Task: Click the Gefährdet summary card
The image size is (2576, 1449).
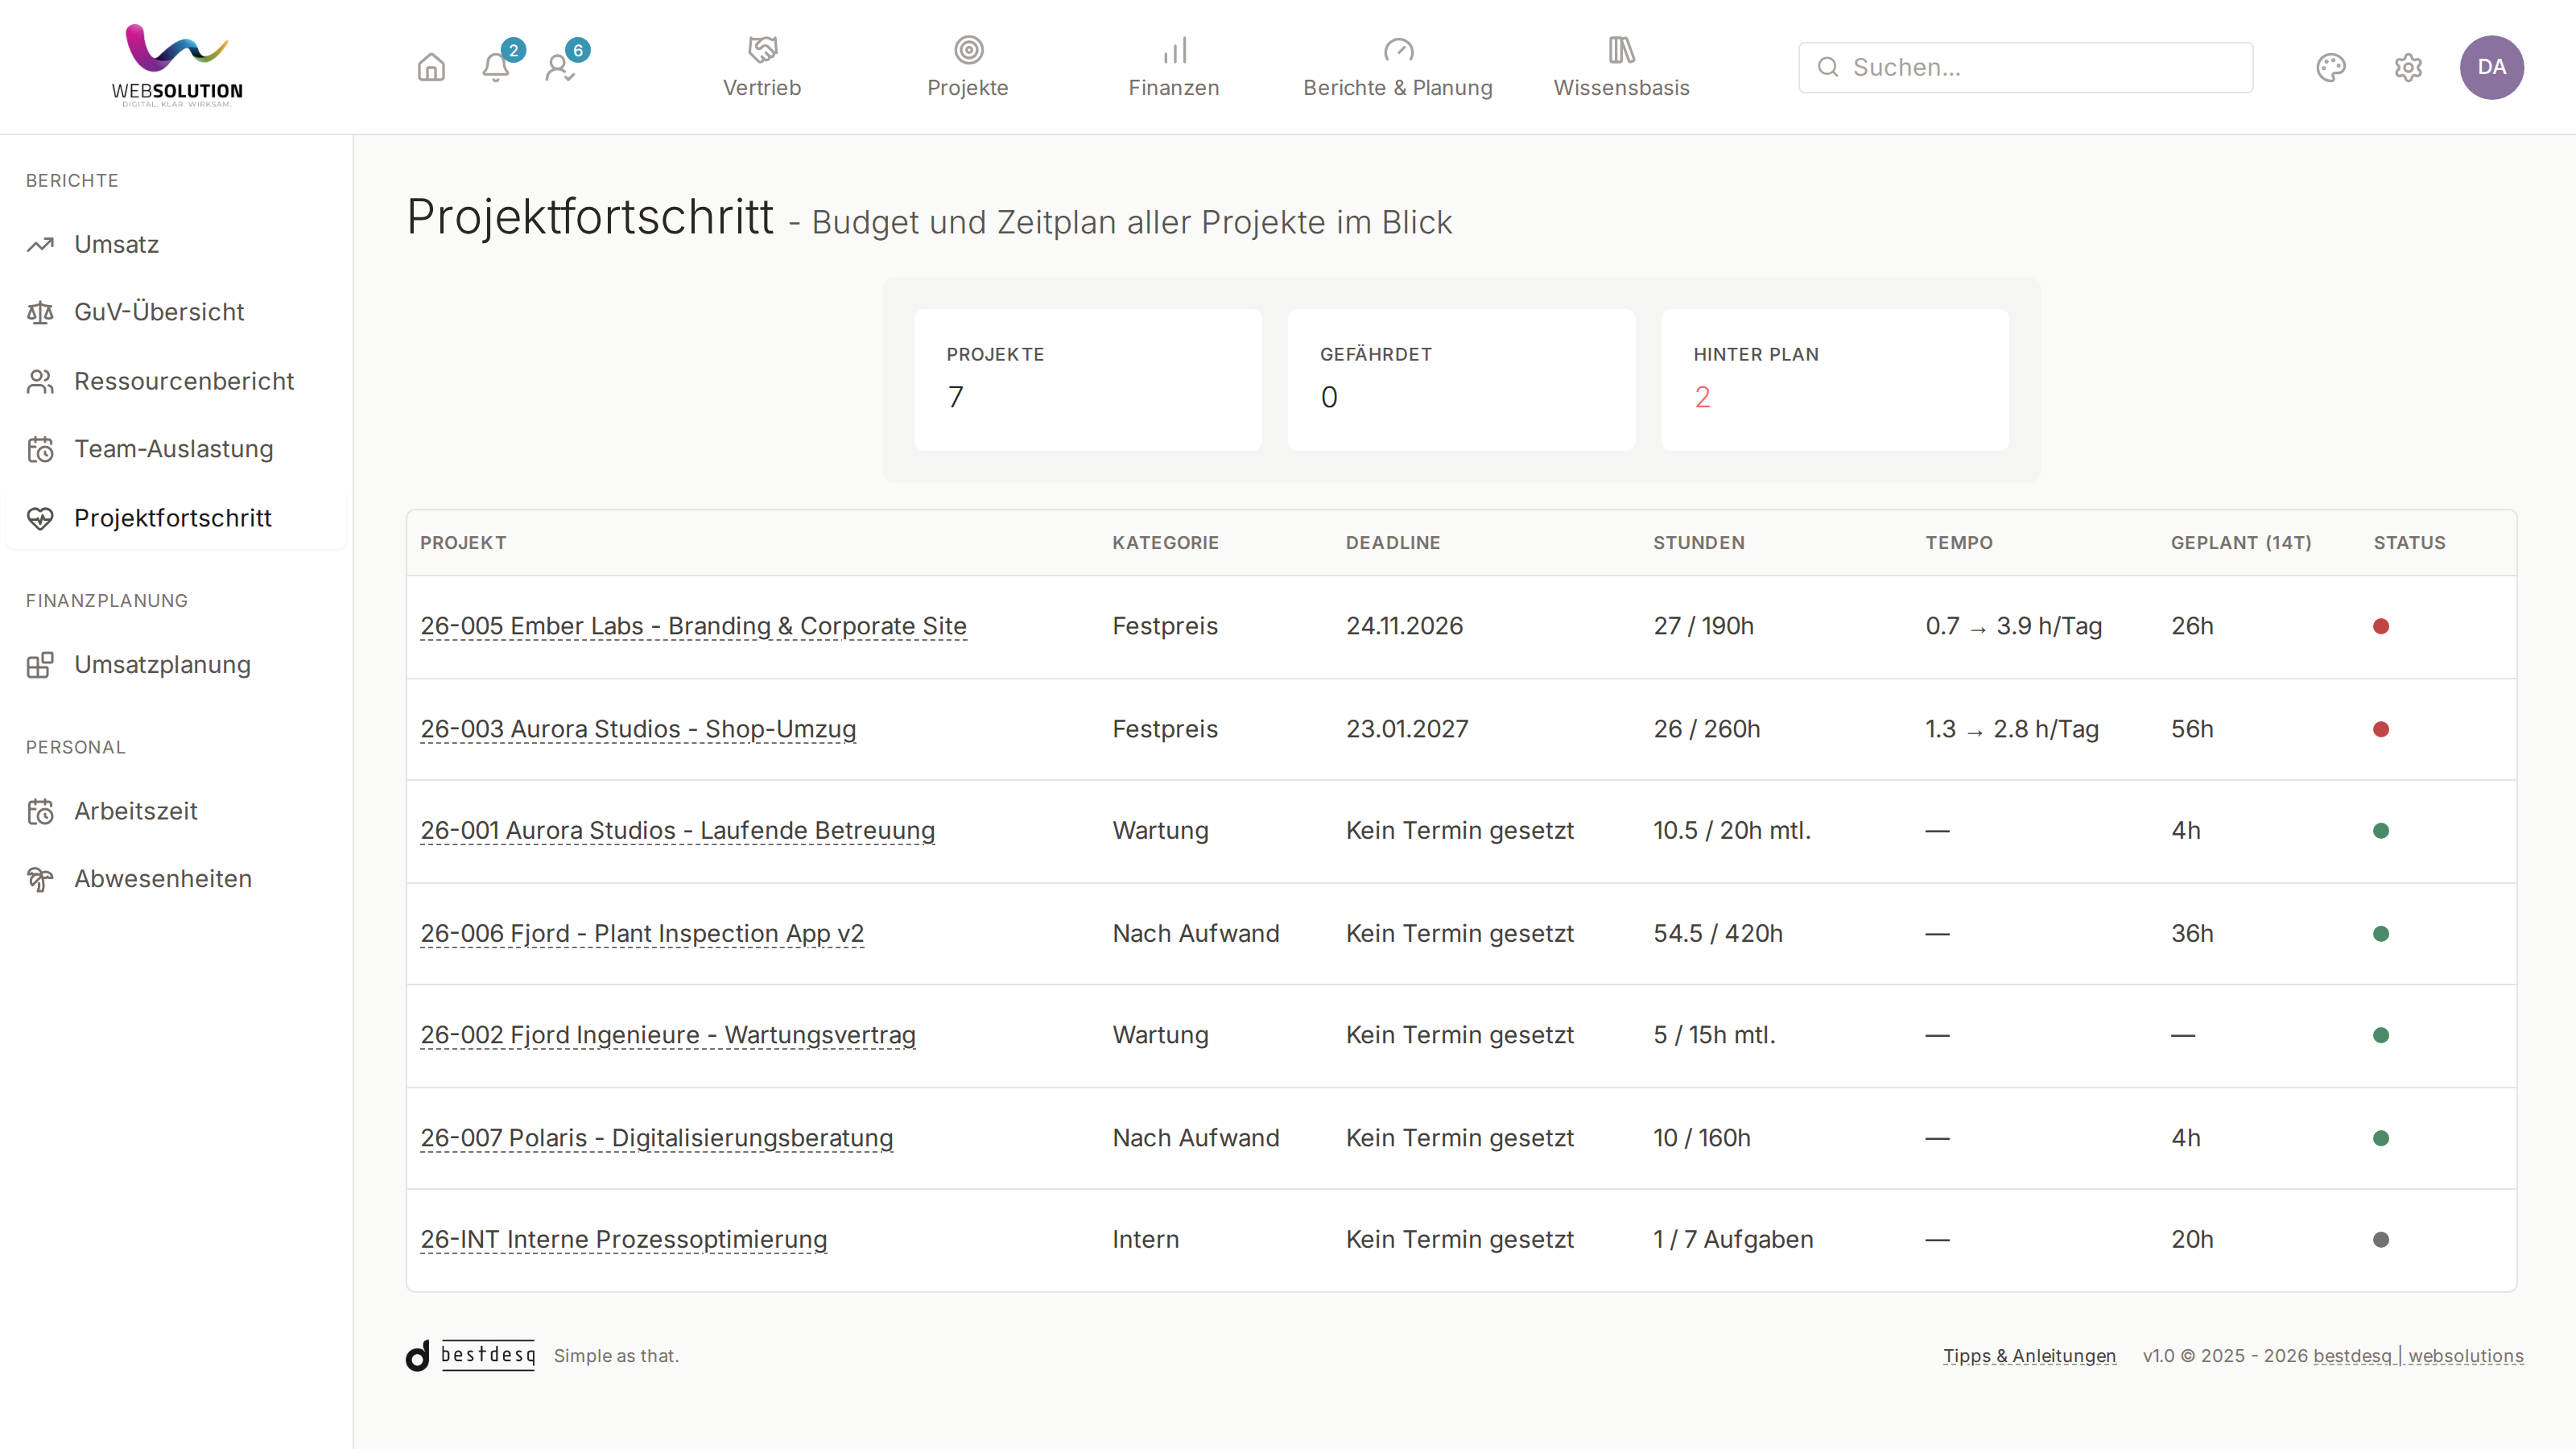Action: (1461, 380)
